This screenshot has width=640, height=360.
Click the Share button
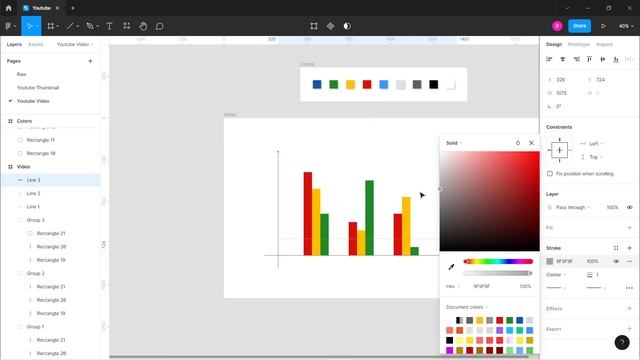tap(580, 26)
